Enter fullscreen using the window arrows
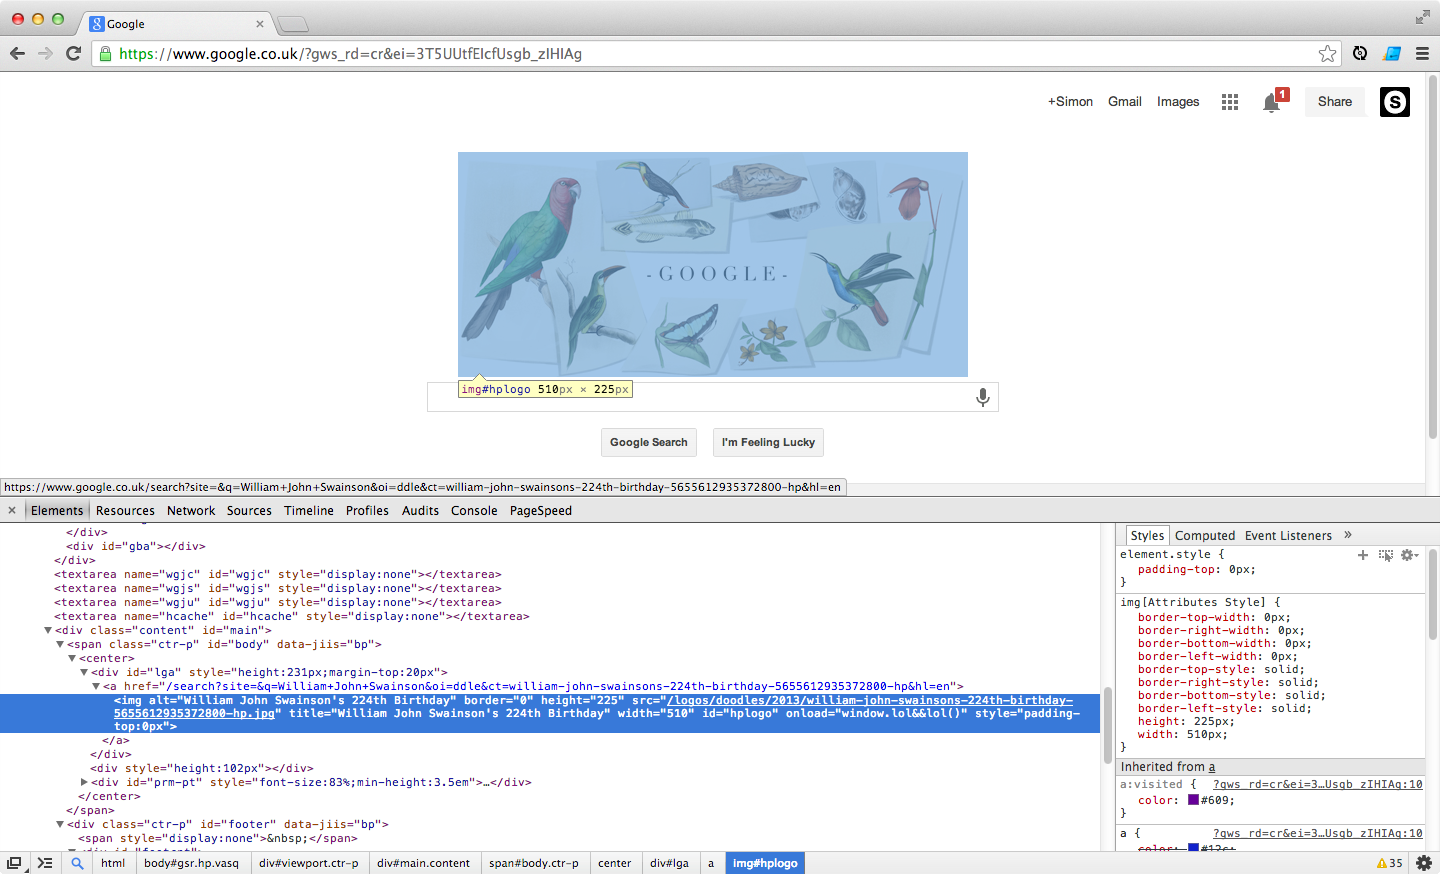1440x874 pixels. coord(1422,17)
